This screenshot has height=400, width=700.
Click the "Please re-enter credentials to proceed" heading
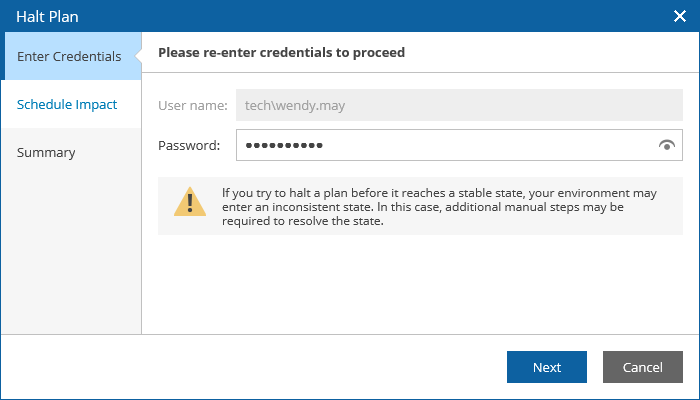281,52
